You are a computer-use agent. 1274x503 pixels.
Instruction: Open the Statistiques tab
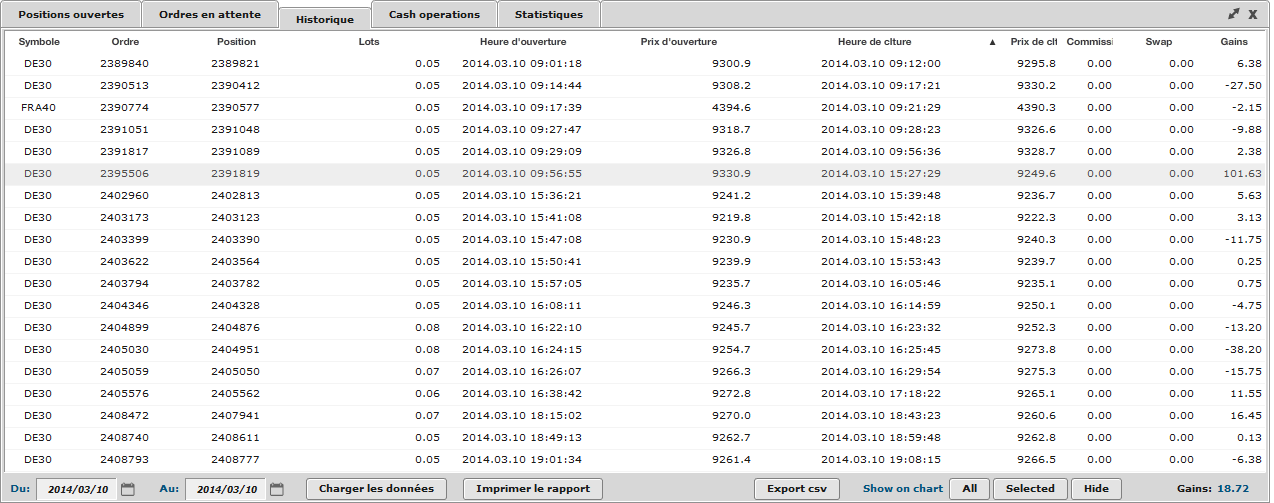[x=548, y=14]
